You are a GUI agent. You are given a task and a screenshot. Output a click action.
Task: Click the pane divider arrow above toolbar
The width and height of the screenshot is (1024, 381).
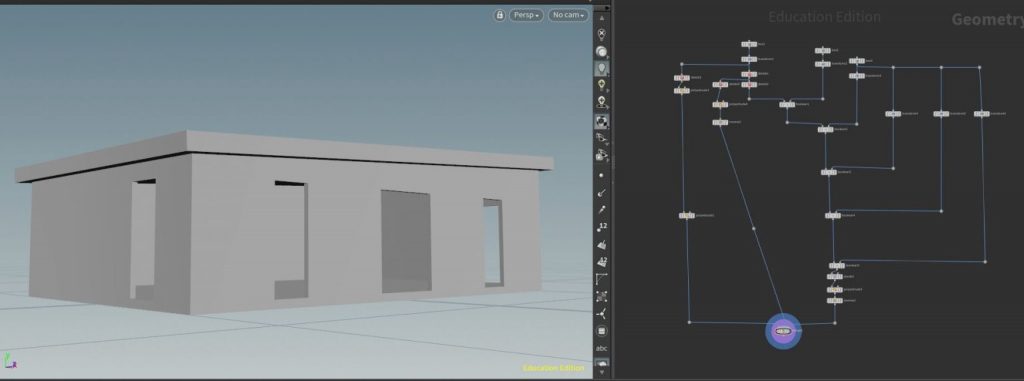coord(607,8)
